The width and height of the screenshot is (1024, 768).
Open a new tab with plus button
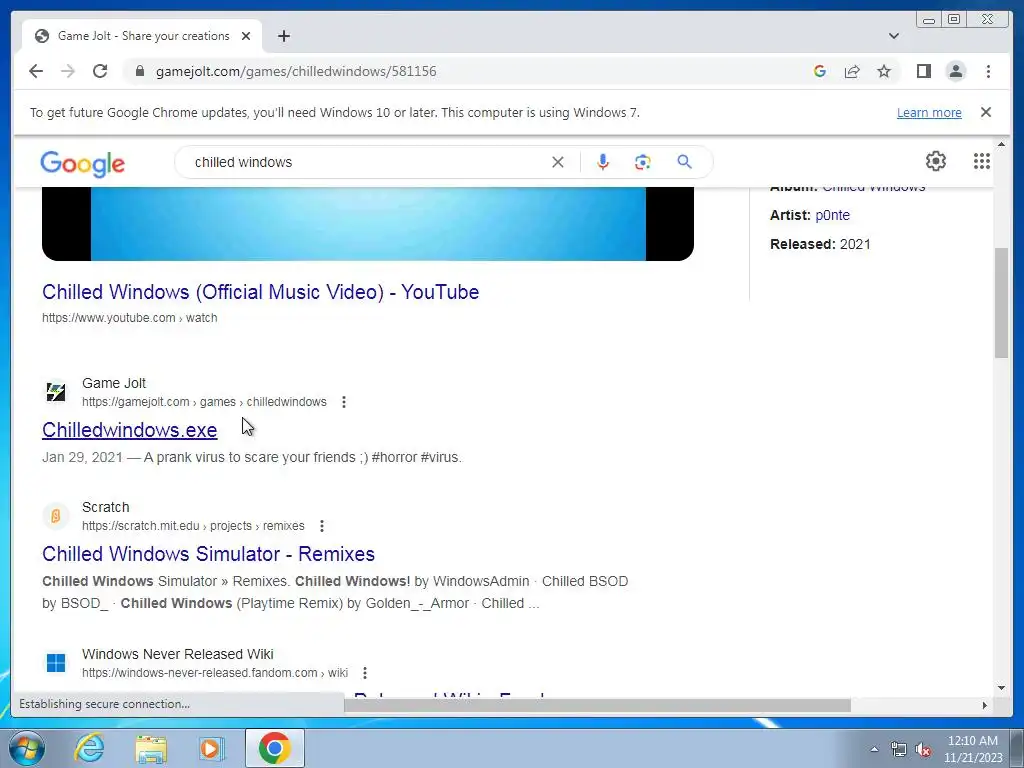click(x=283, y=36)
